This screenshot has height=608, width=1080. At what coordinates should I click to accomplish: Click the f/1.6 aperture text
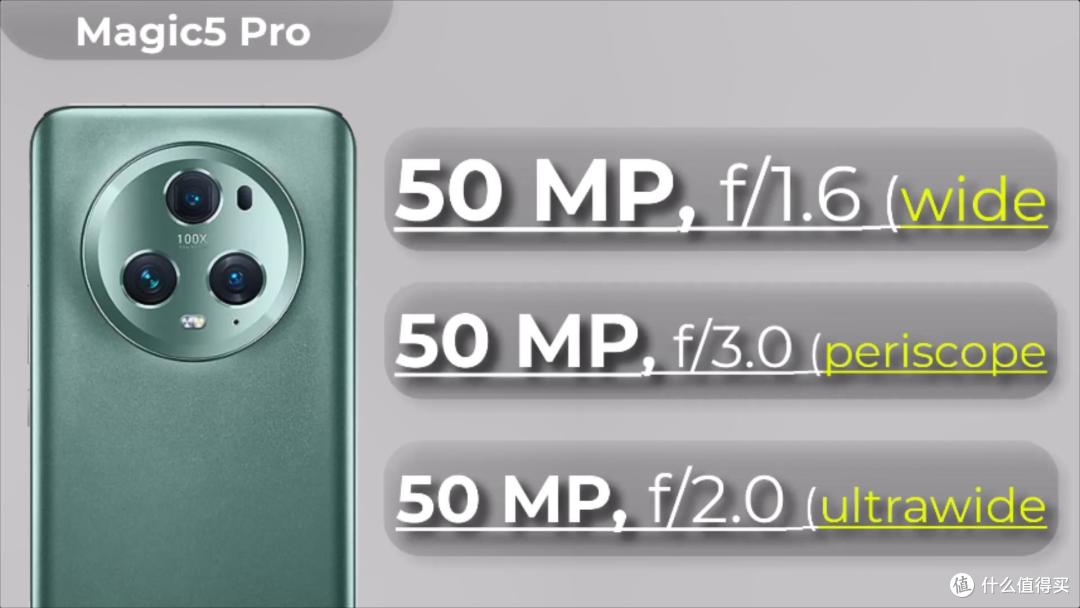791,193
